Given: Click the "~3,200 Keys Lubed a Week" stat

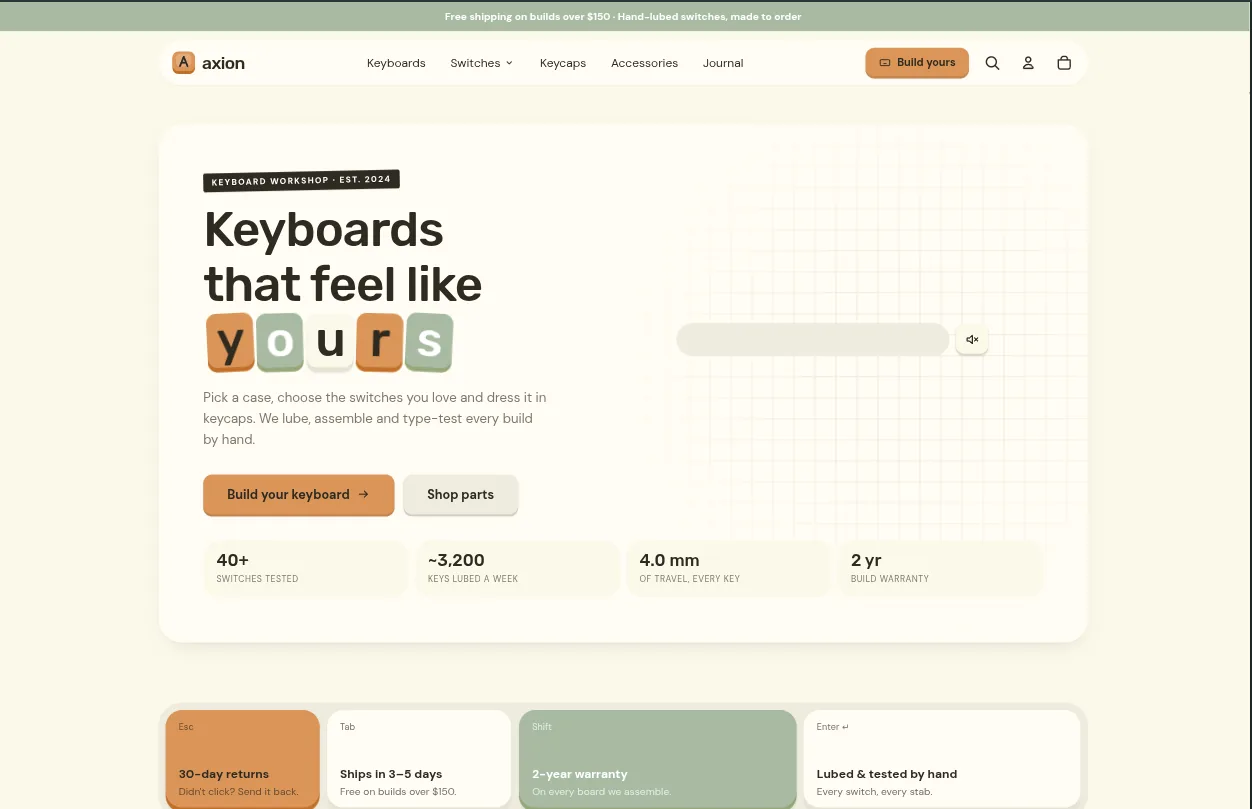Looking at the screenshot, I should [x=517, y=568].
